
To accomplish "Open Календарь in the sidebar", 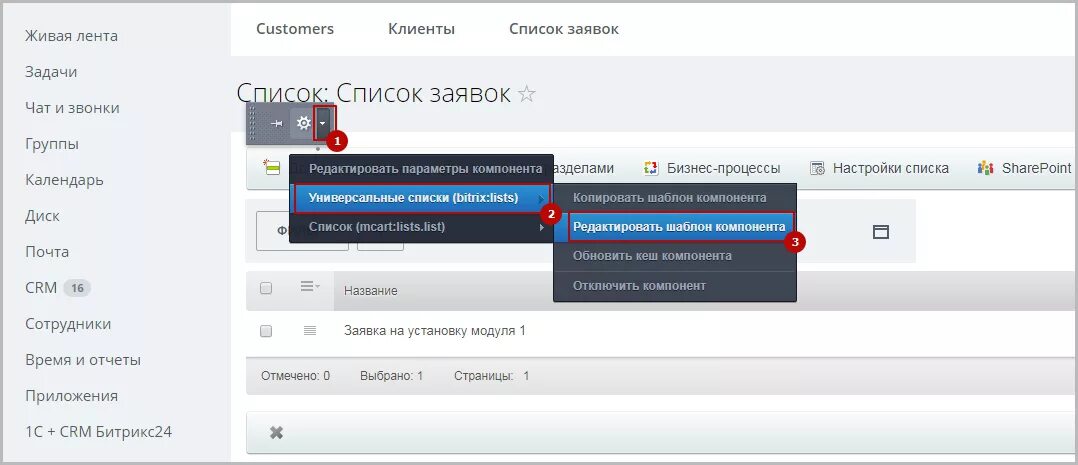I will [x=65, y=180].
